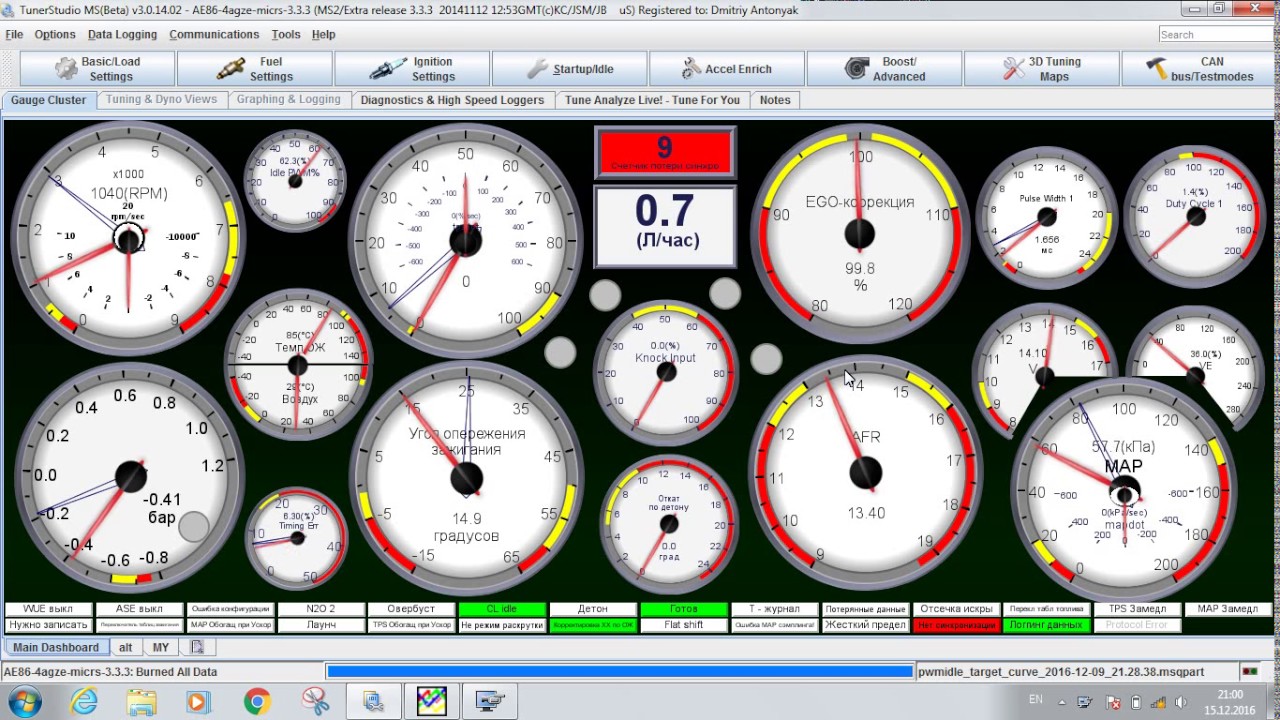The image size is (1280, 720).
Task: Open Diagnostics & High Speed Loggers tab
Action: point(452,100)
